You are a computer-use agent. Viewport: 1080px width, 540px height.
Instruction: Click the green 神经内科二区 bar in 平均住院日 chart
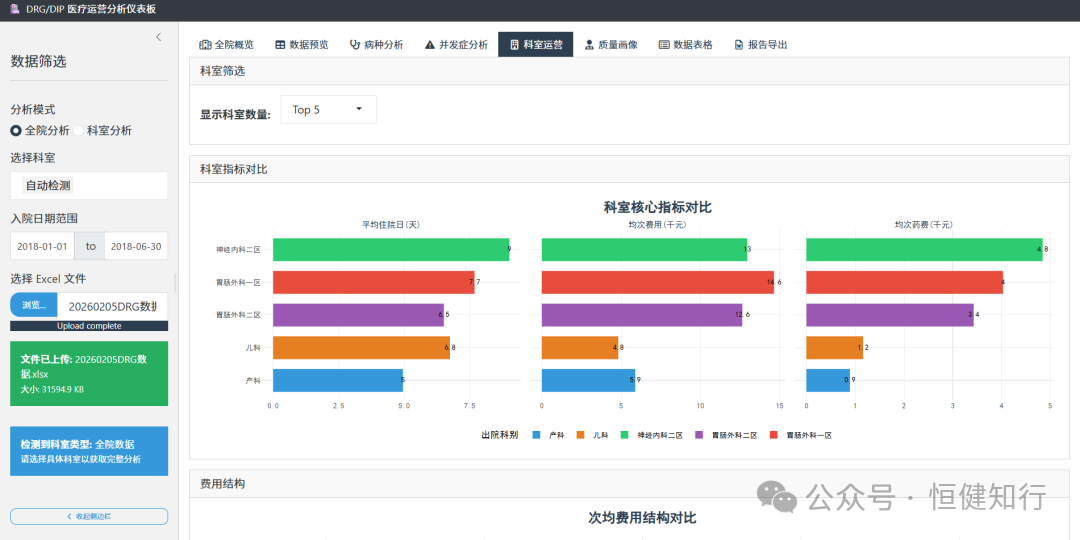[391, 249]
